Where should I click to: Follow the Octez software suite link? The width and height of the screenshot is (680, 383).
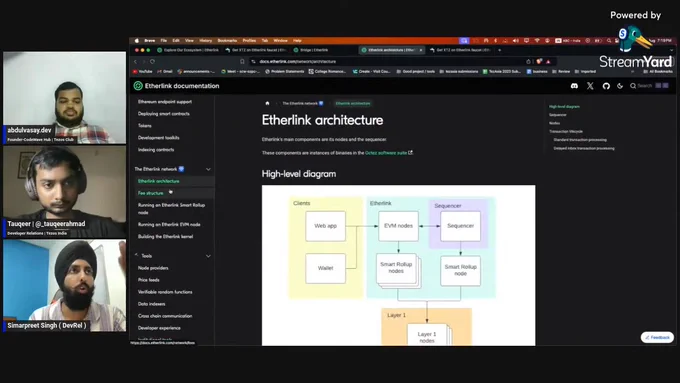click(x=386, y=153)
